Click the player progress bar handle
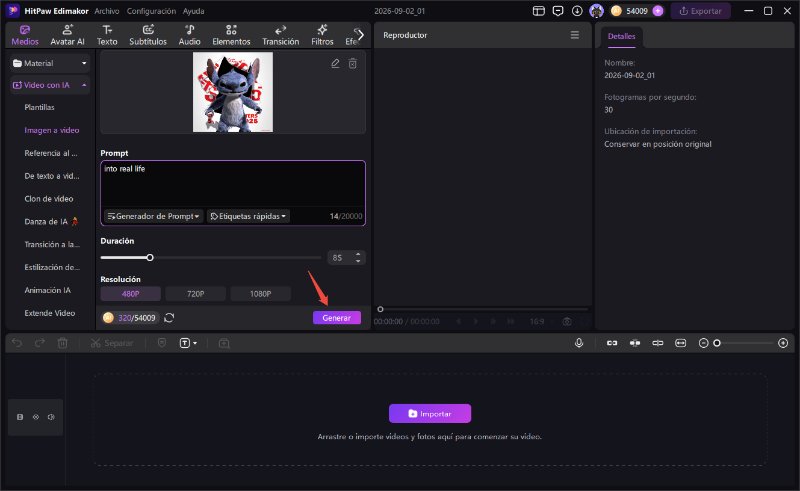 380,309
